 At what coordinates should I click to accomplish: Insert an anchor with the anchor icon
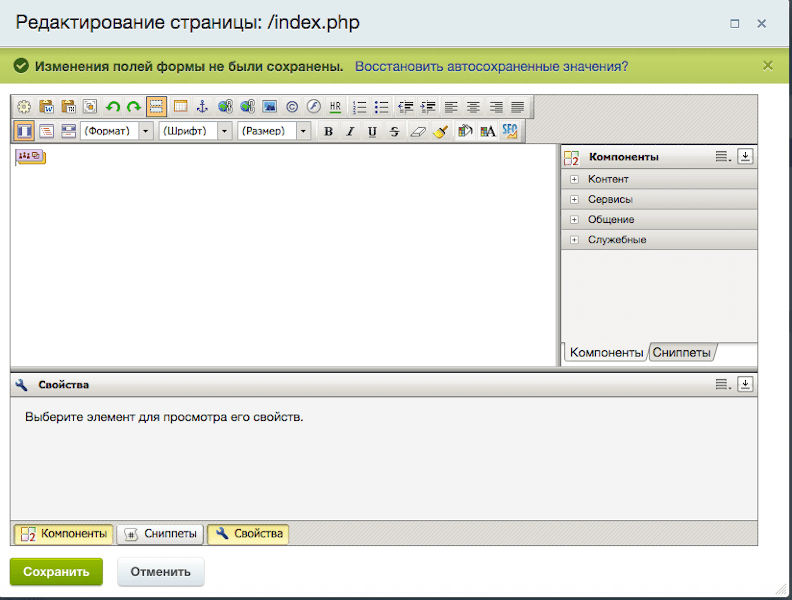202,106
